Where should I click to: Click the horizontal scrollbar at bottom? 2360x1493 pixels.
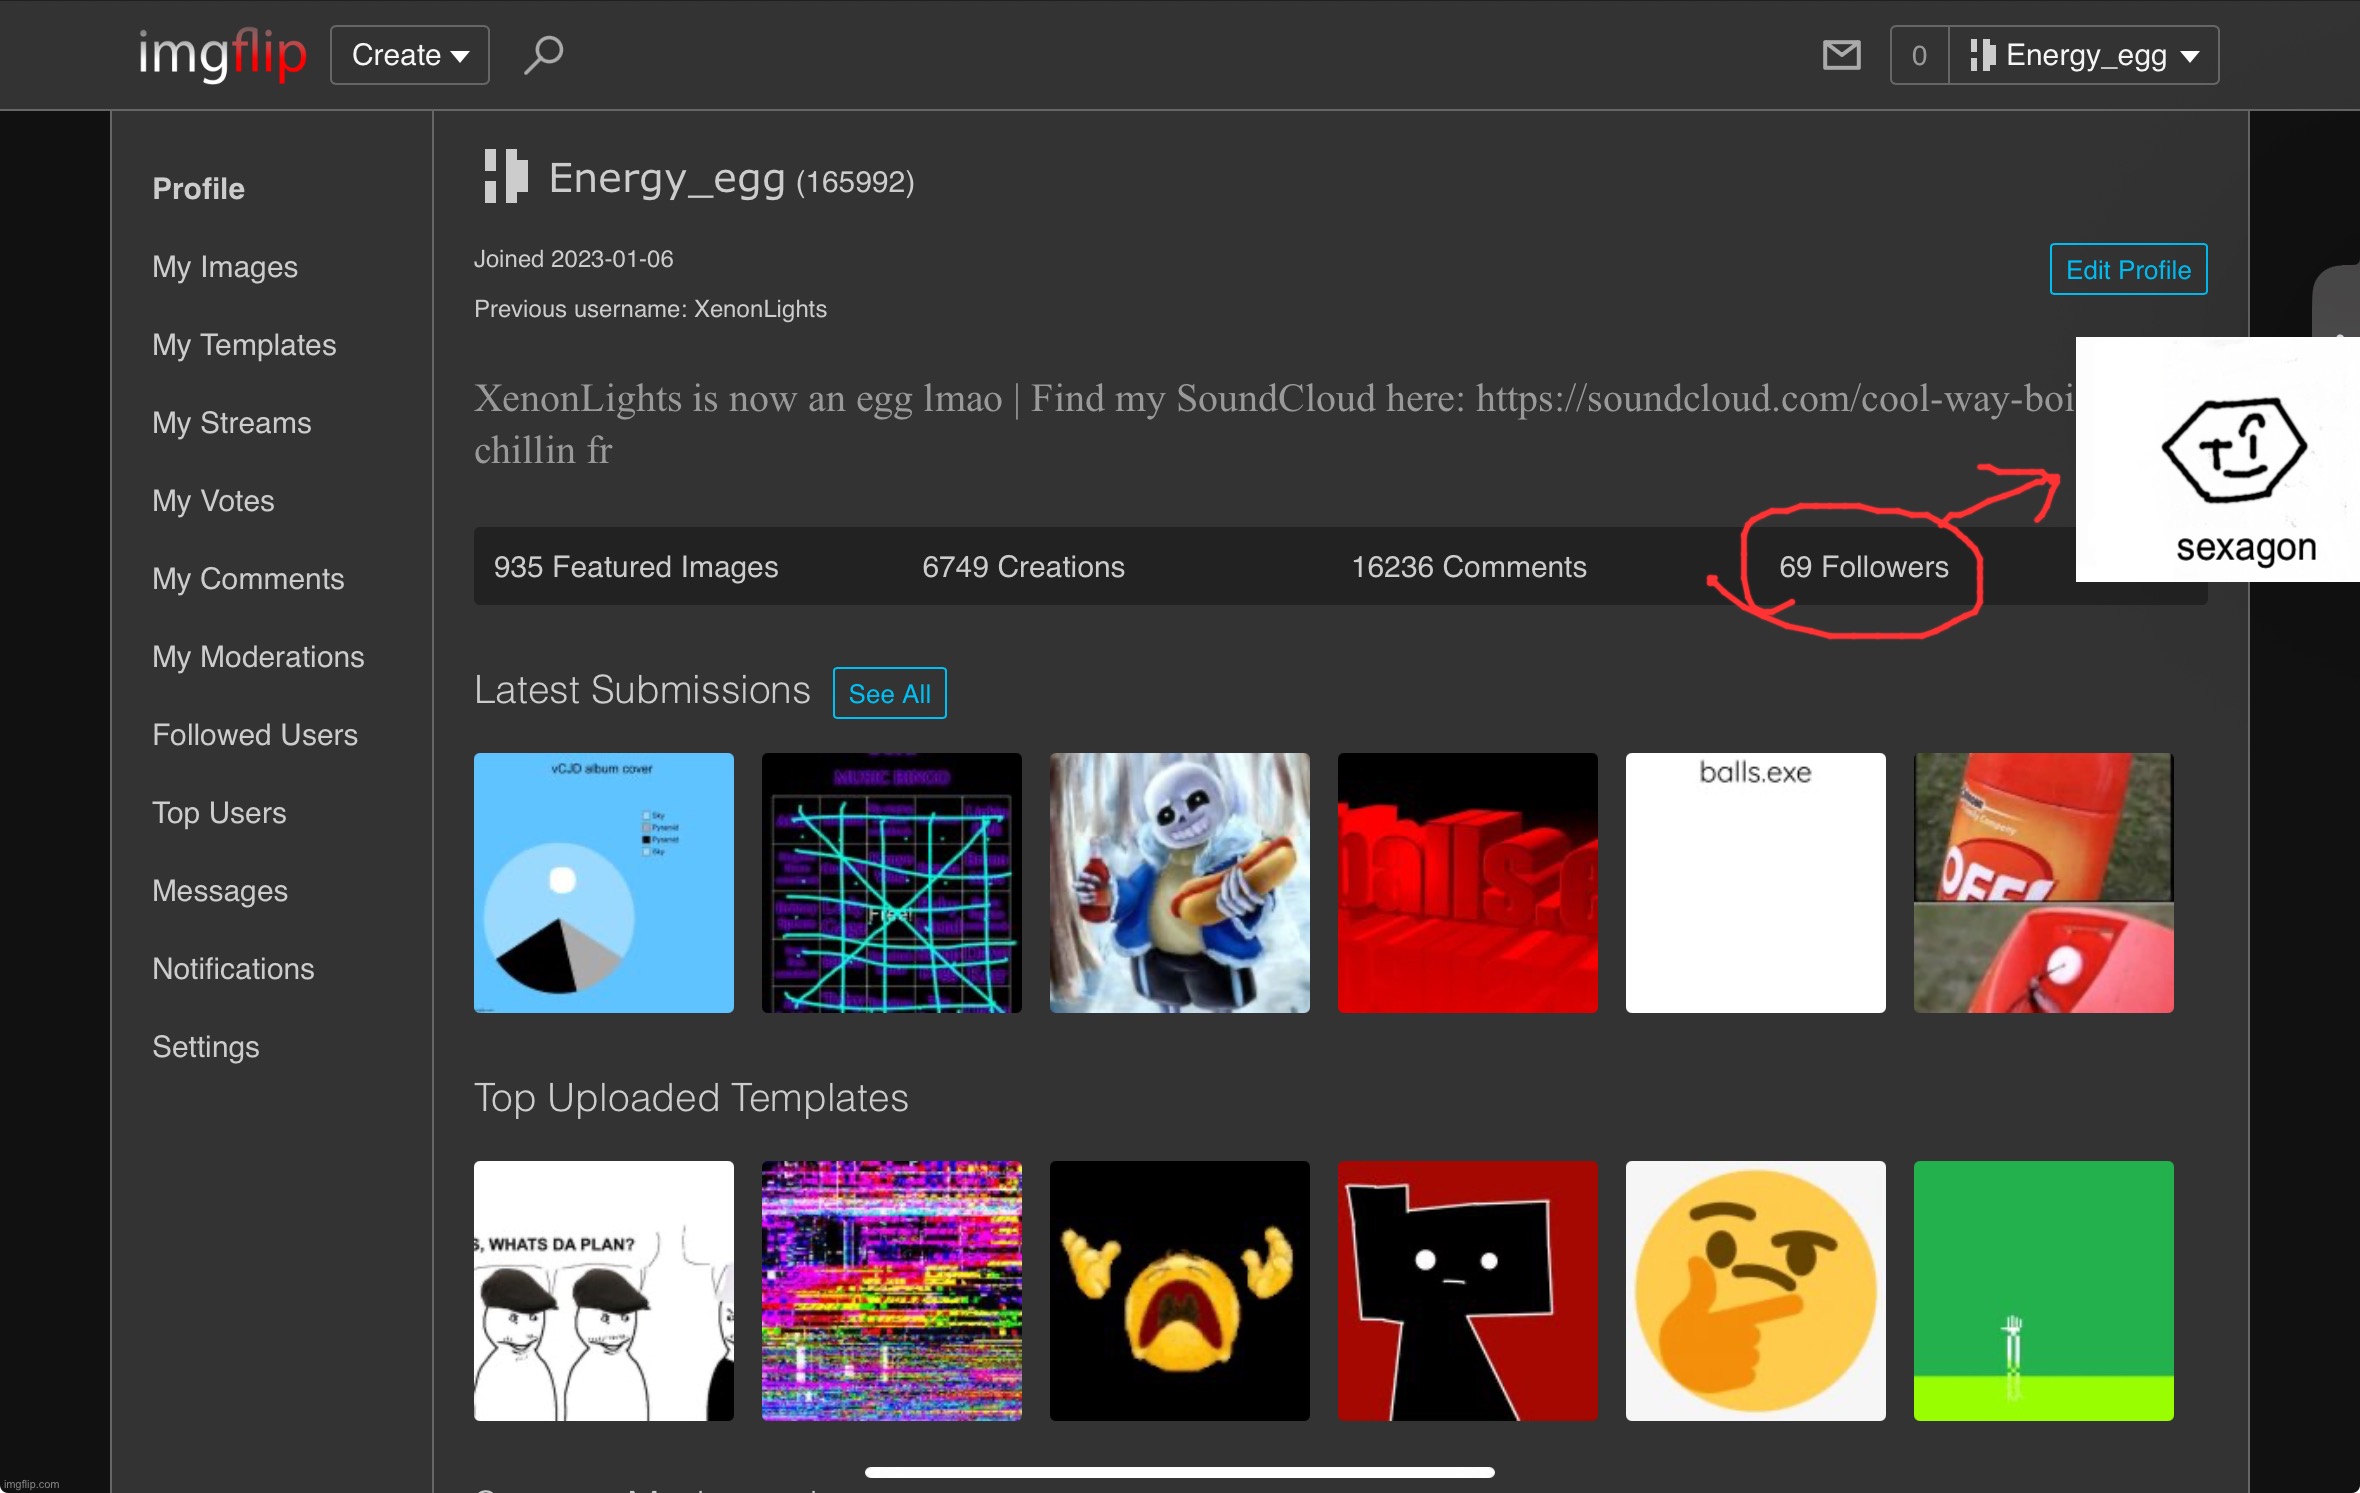click(1179, 1472)
